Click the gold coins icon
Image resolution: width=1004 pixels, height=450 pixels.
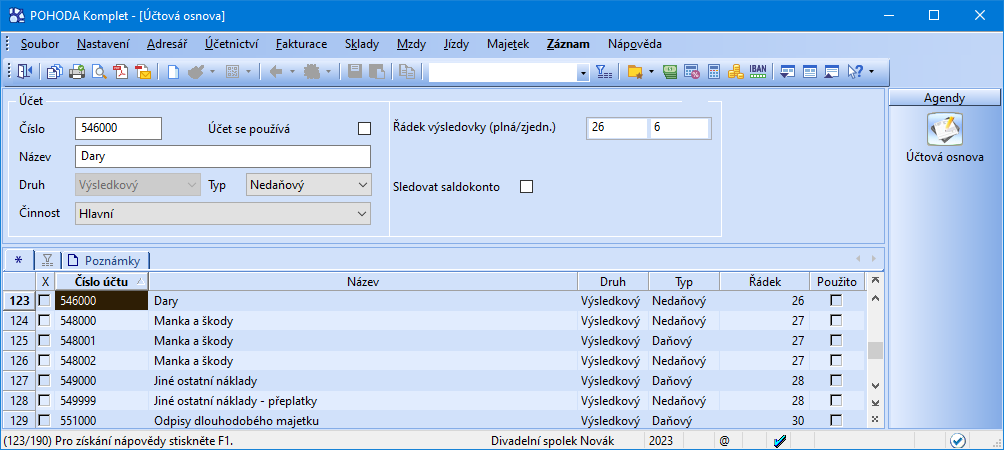click(736, 72)
